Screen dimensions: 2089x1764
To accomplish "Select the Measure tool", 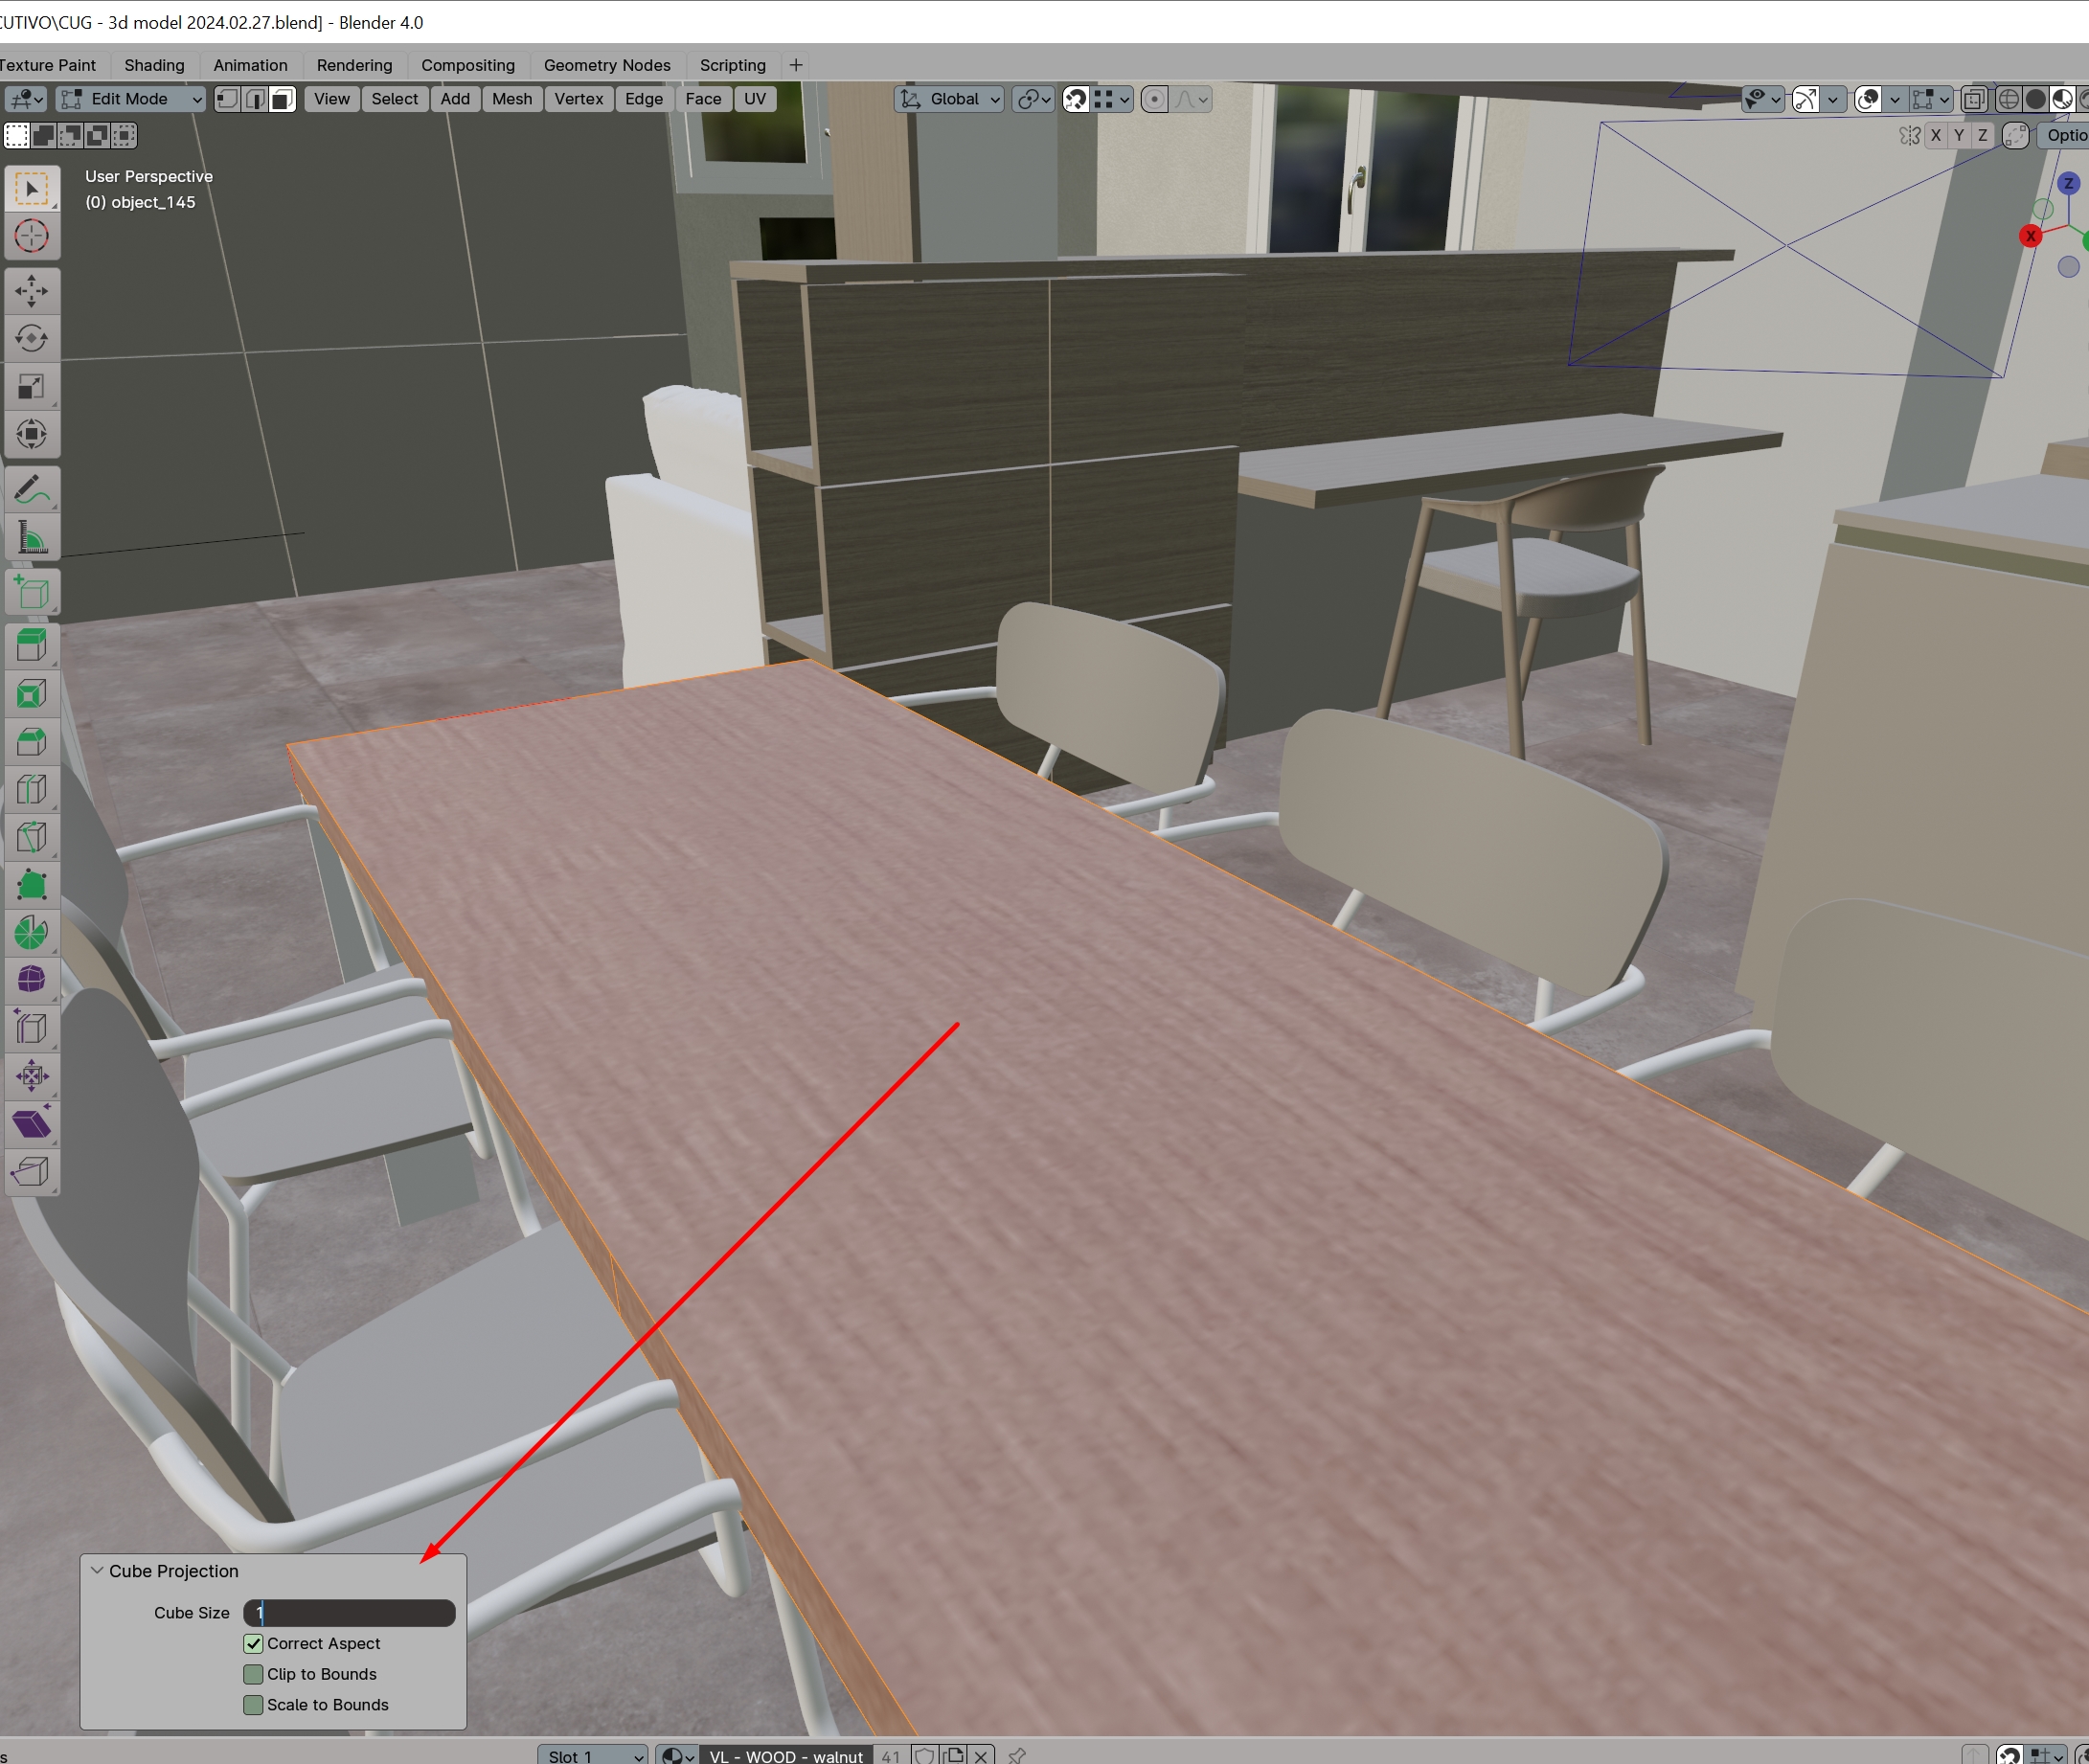I will coord(31,539).
